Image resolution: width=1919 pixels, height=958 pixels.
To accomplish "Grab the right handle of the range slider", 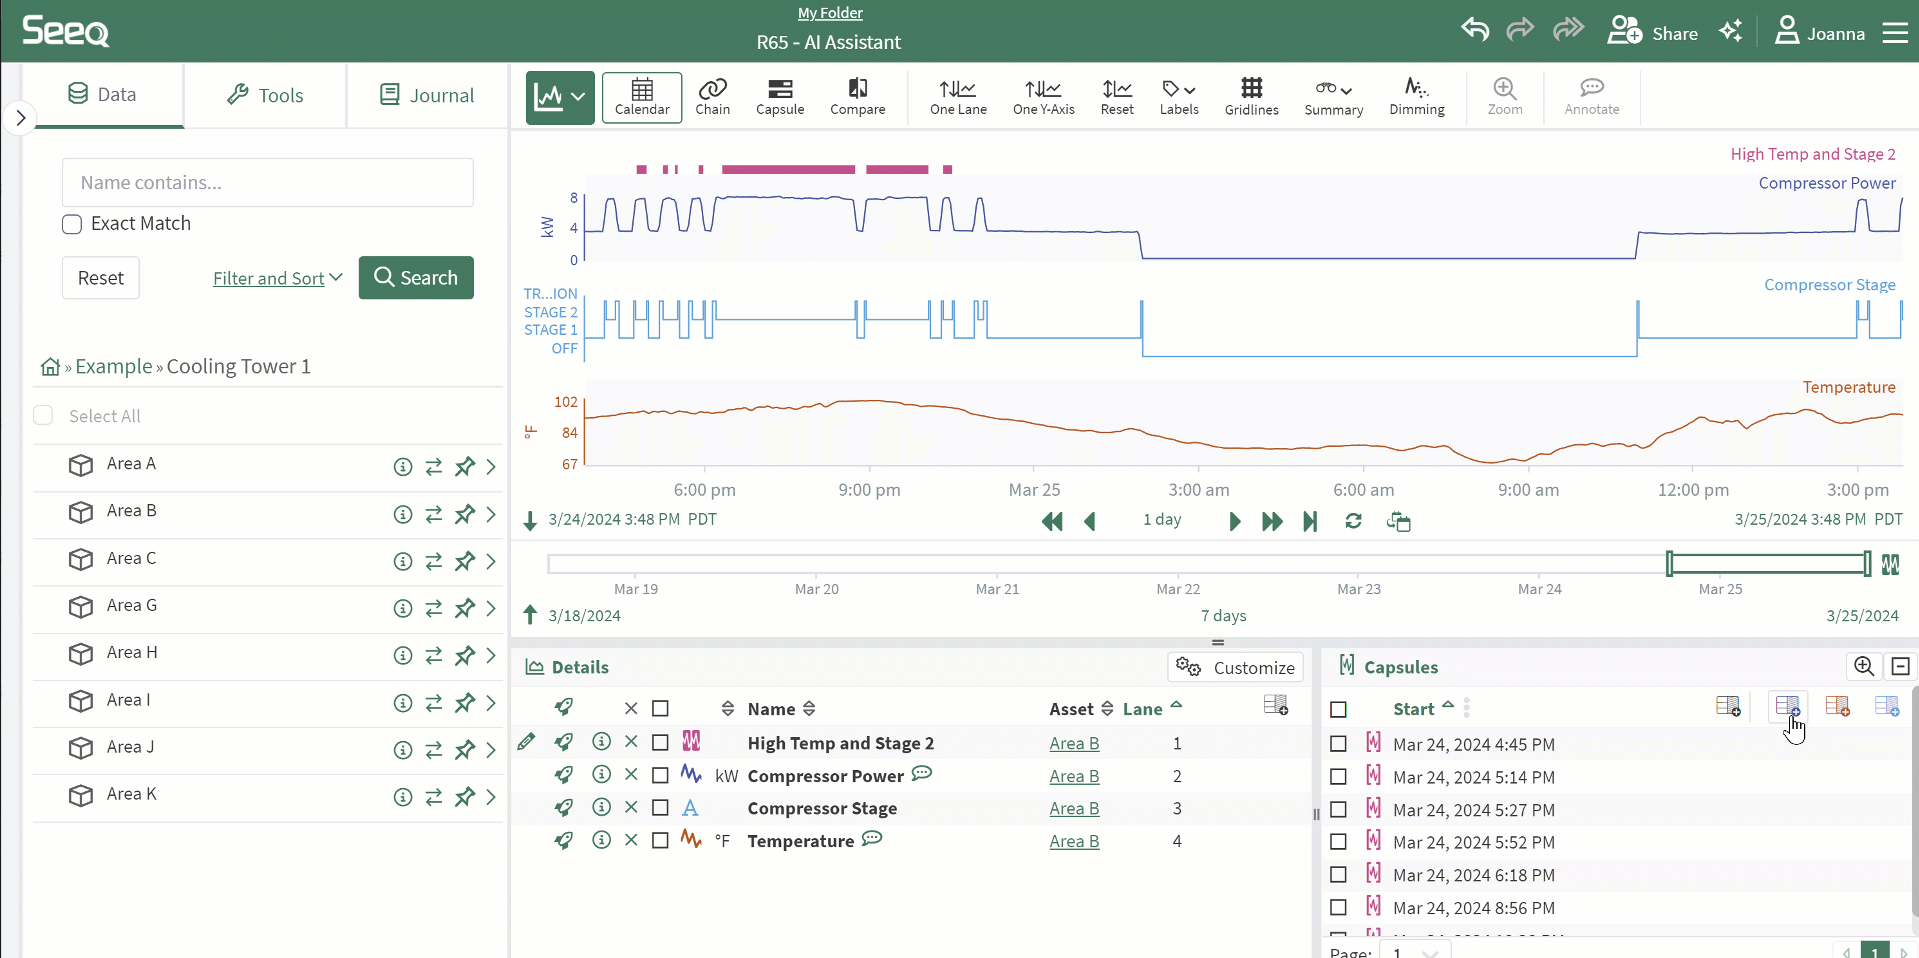I will 1867,564.
